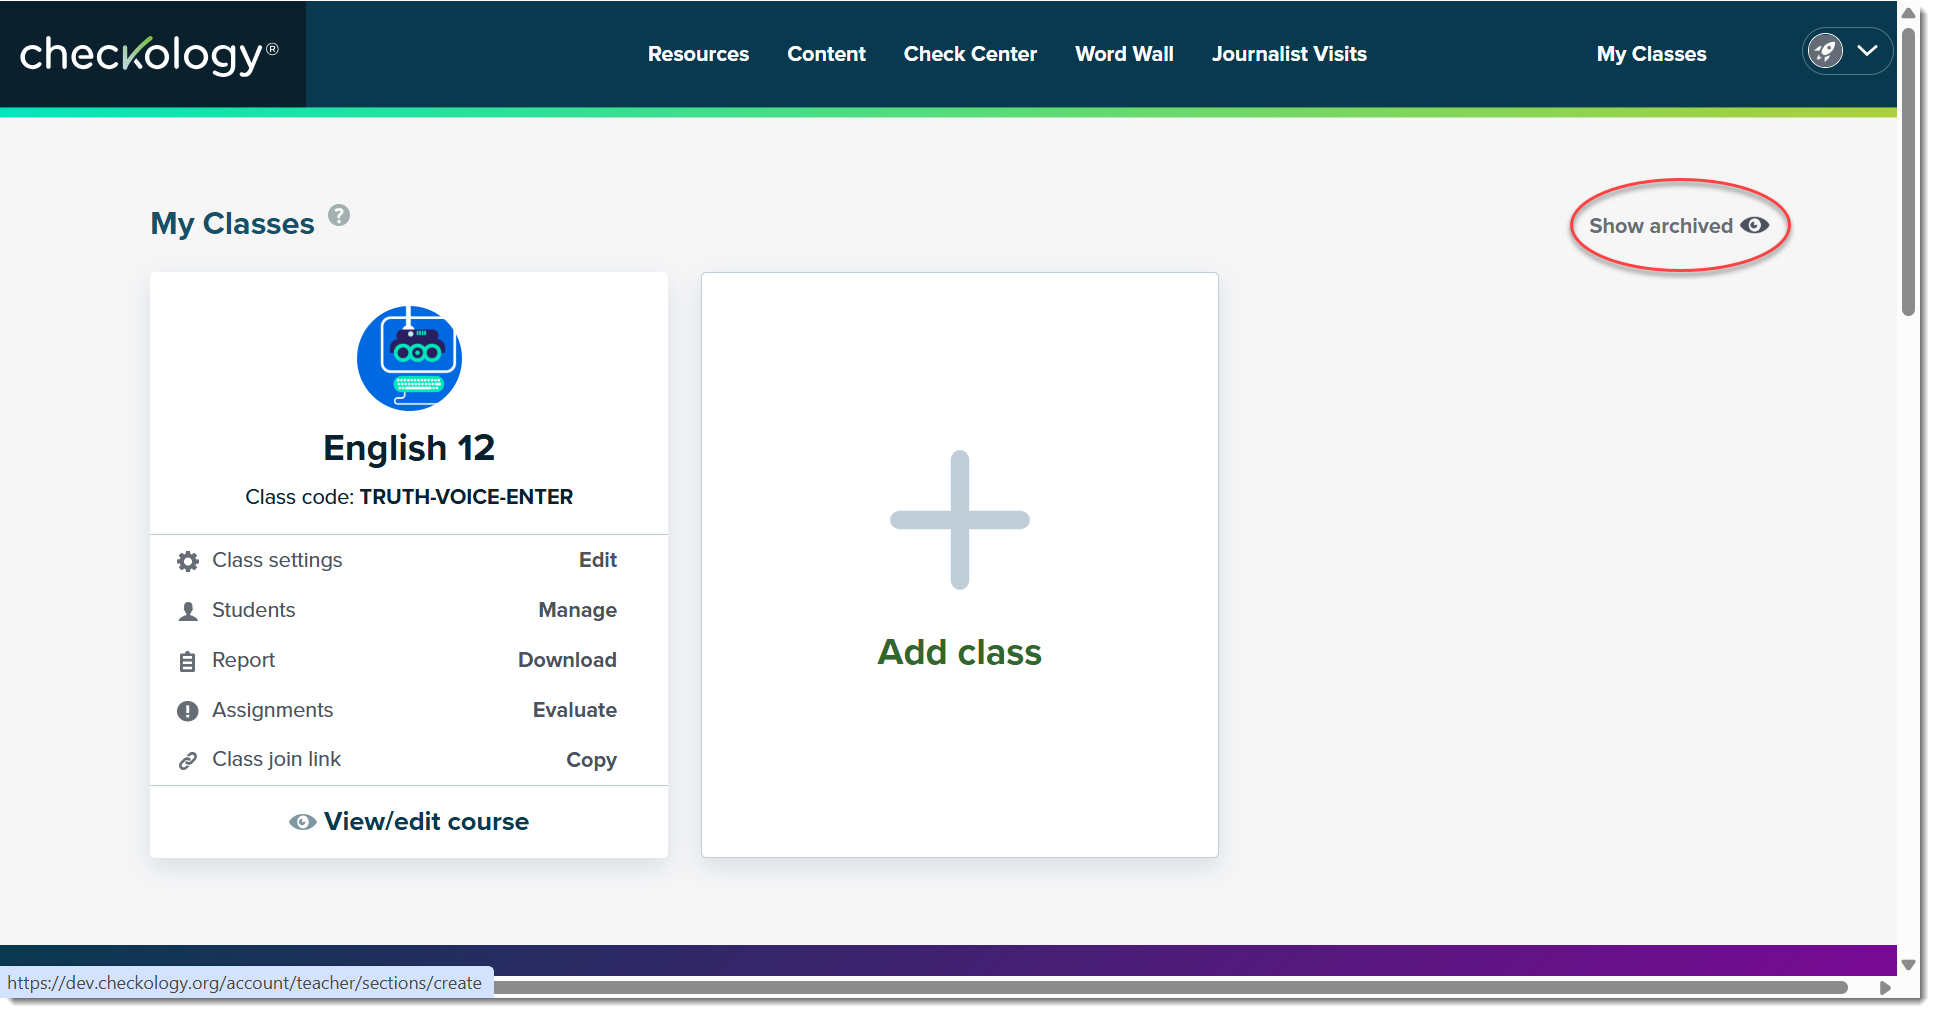Click the Checkology logo
This screenshot has width=1935, height=1013.
coord(149,55)
